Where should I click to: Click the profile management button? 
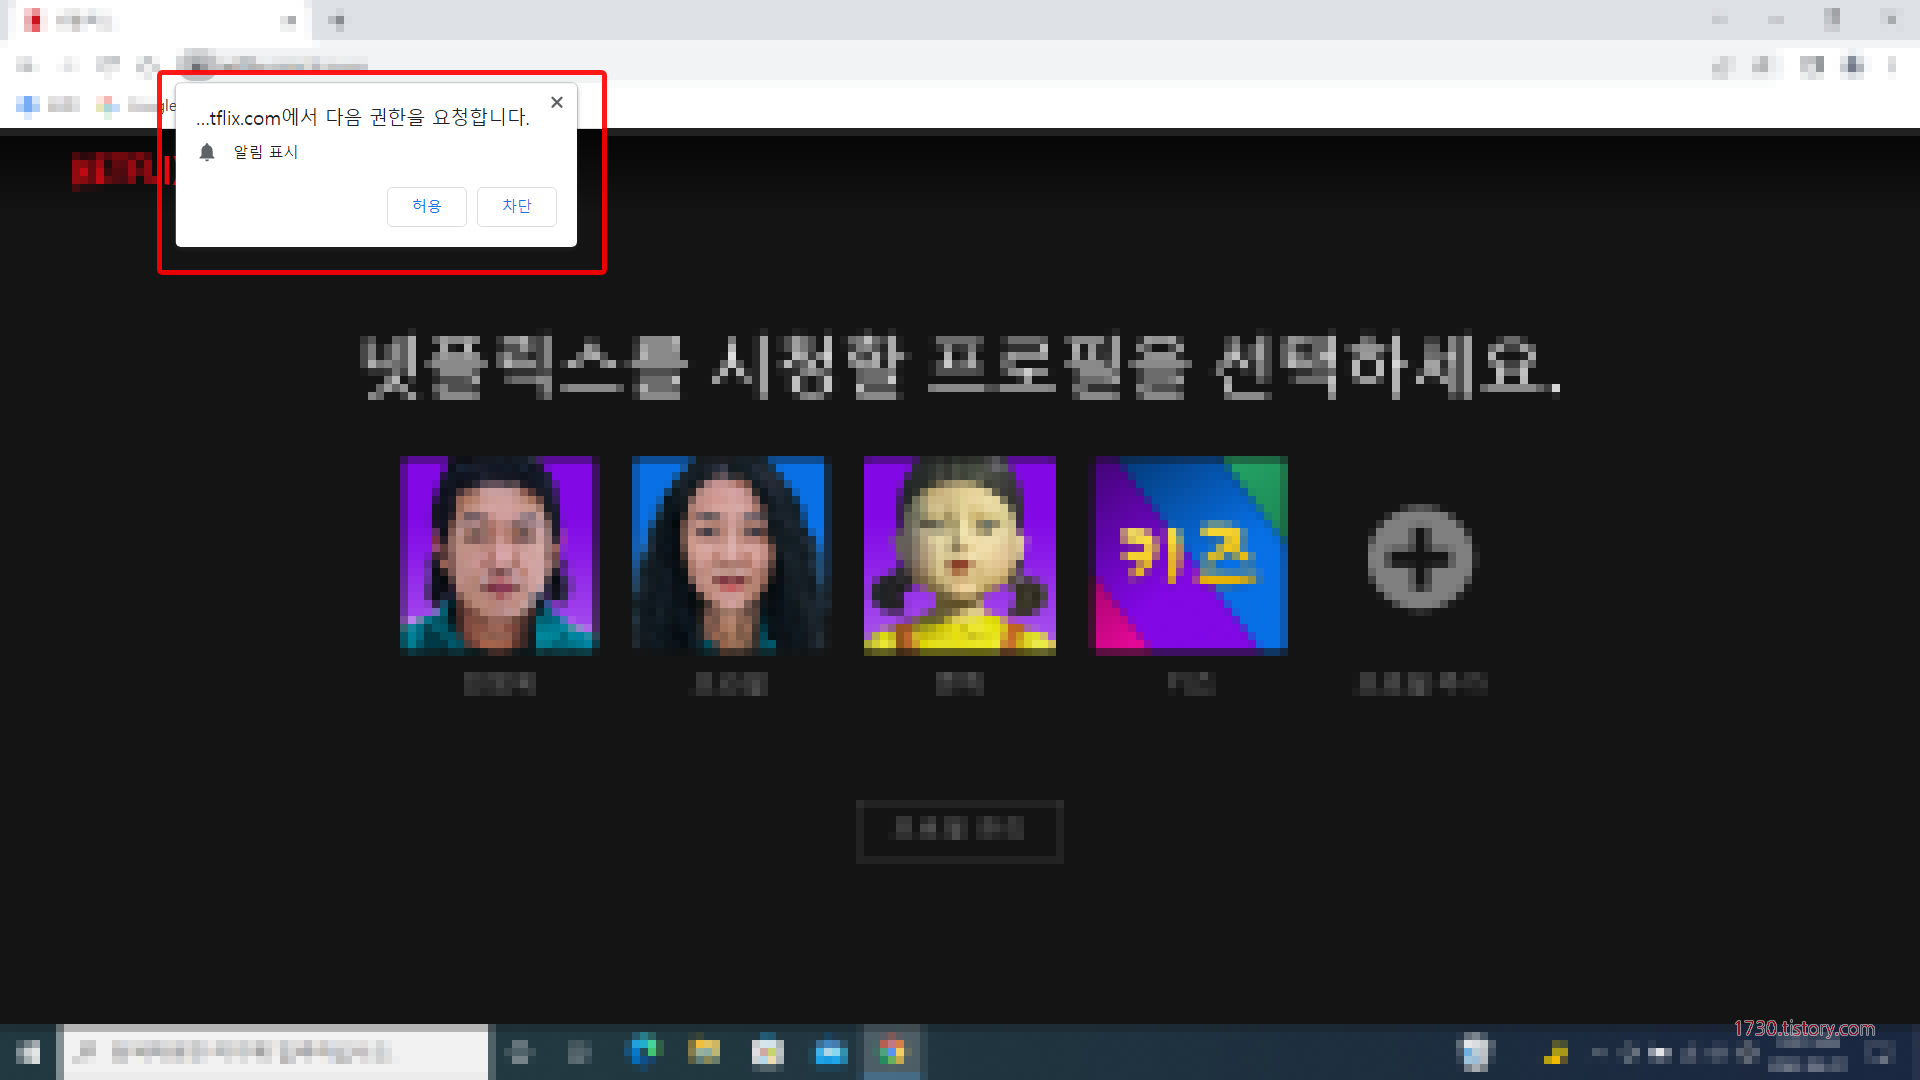pos(959,829)
